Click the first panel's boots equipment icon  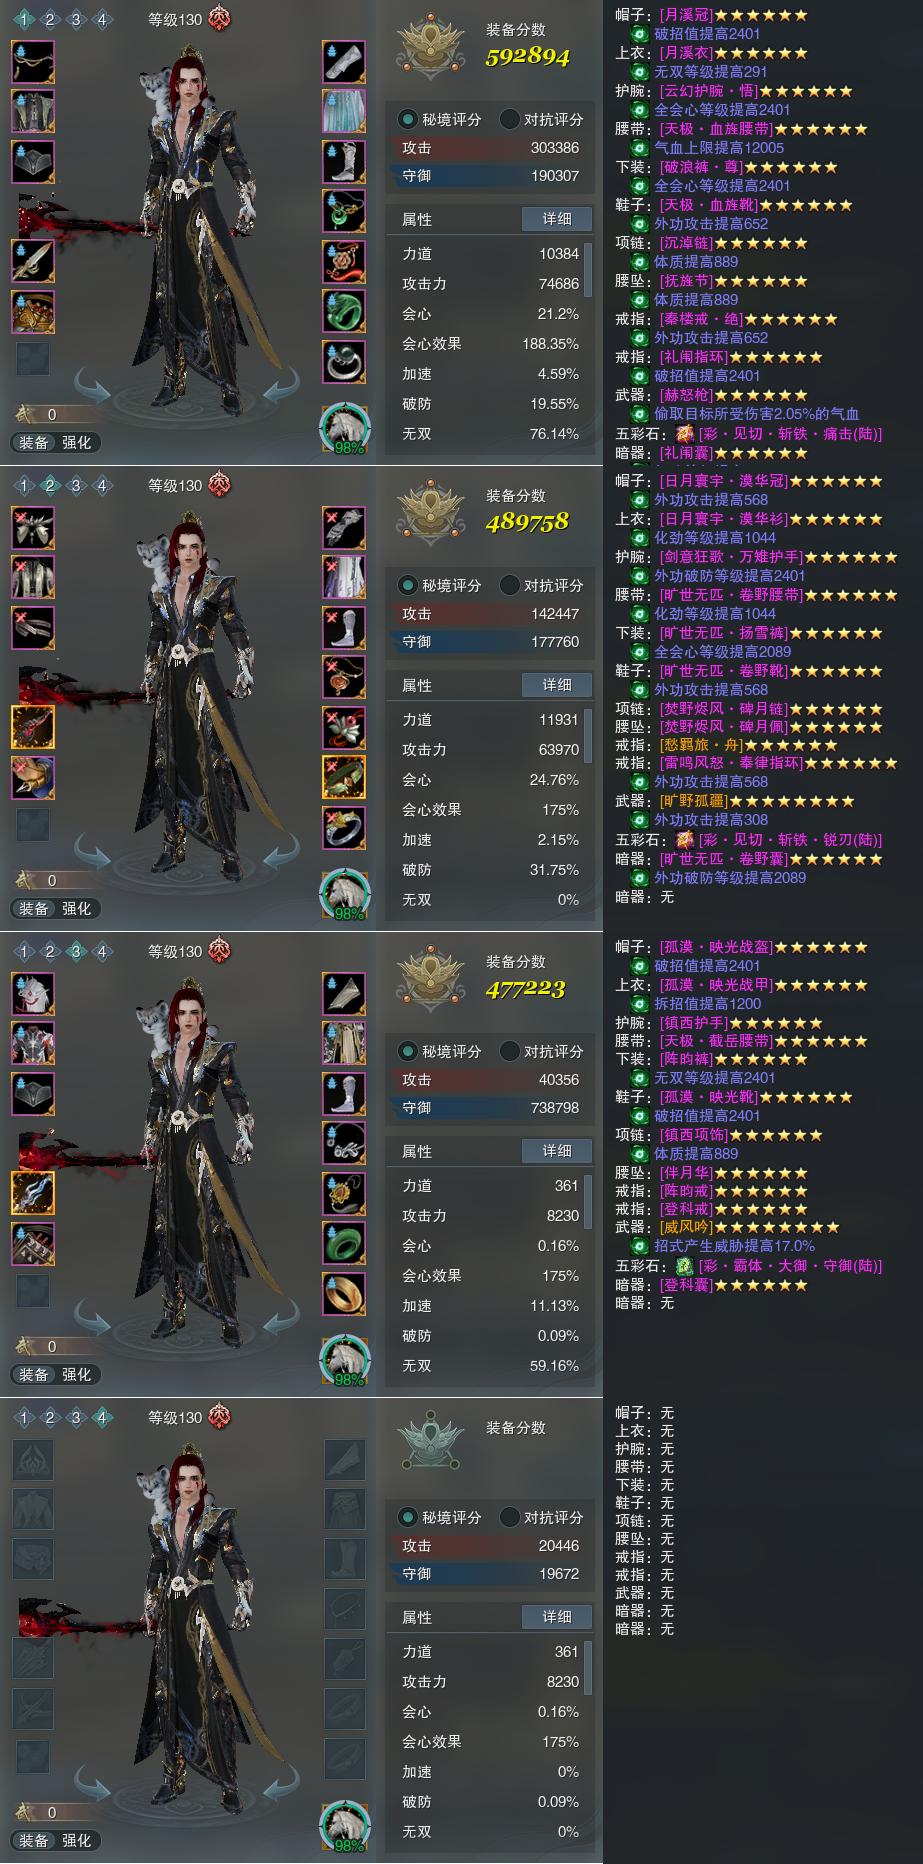[x=344, y=161]
